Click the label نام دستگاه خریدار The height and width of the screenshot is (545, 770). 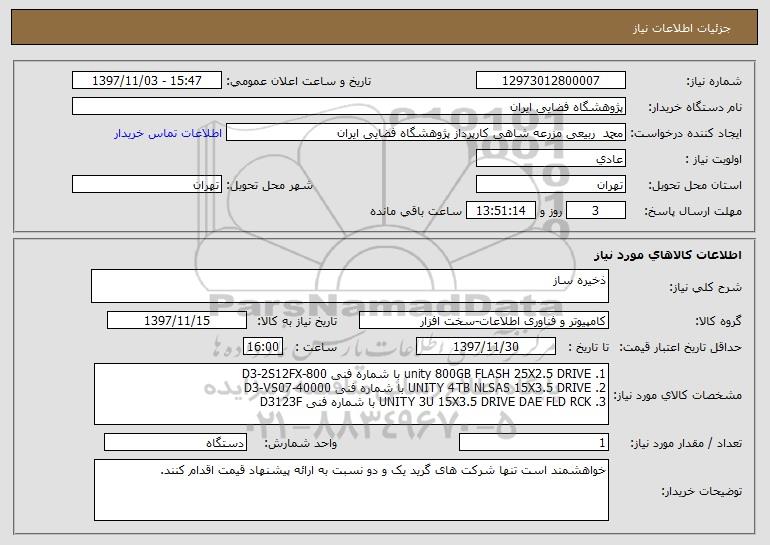(695, 107)
